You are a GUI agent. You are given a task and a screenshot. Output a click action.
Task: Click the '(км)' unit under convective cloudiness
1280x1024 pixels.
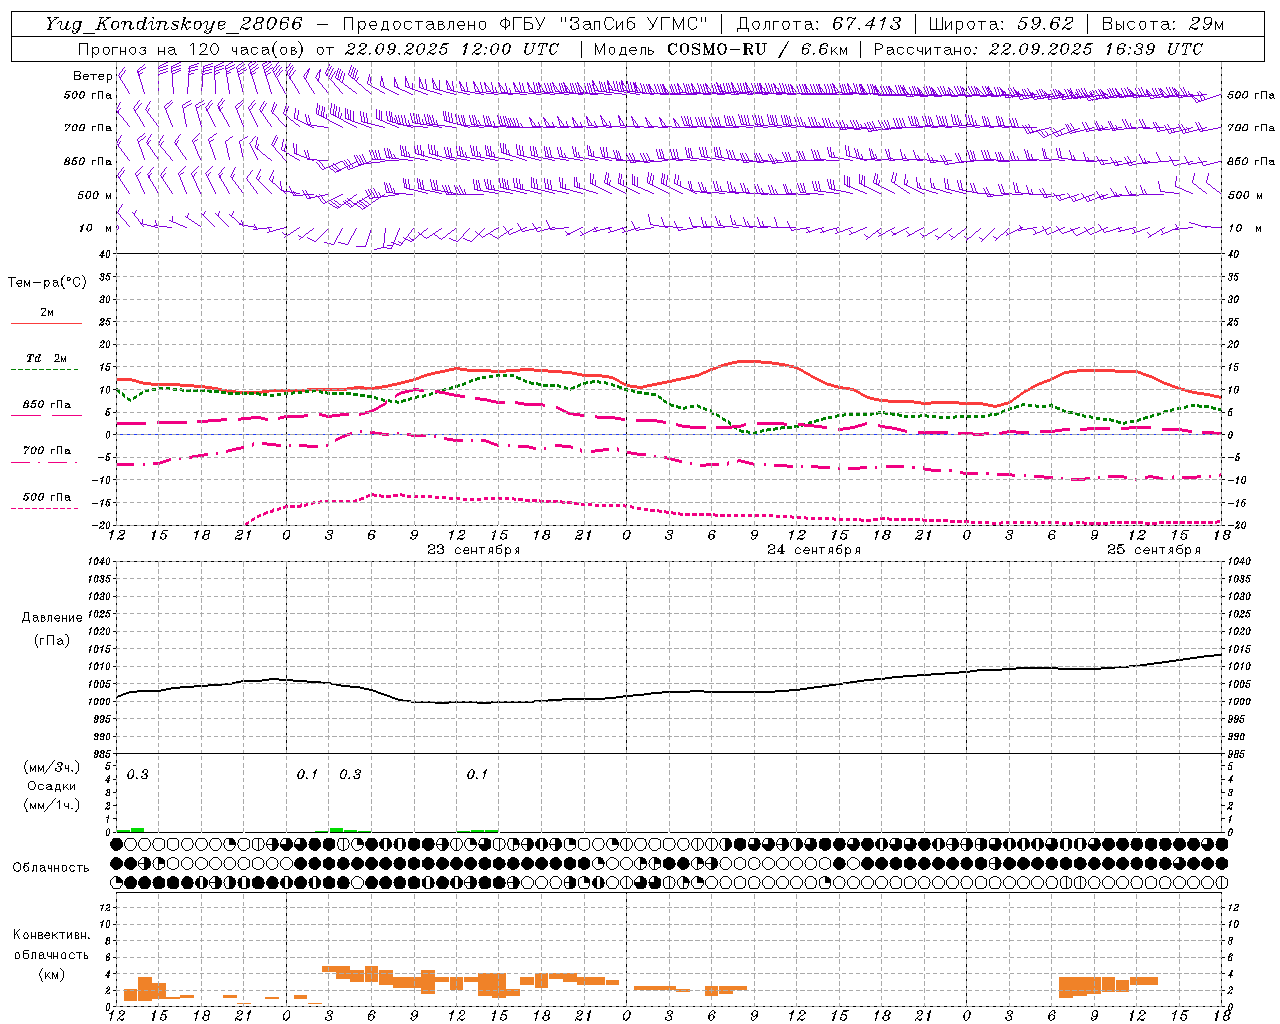(52, 974)
